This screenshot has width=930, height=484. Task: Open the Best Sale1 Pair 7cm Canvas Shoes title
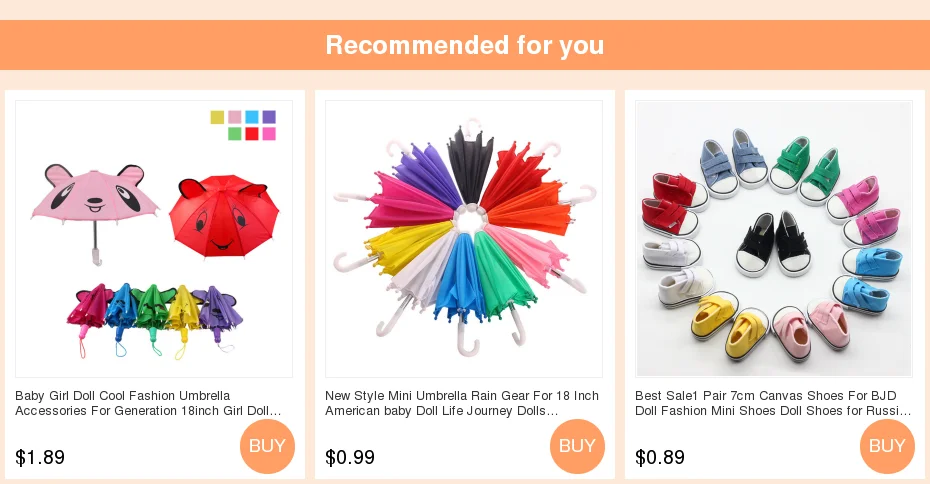[x=773, y=403]
